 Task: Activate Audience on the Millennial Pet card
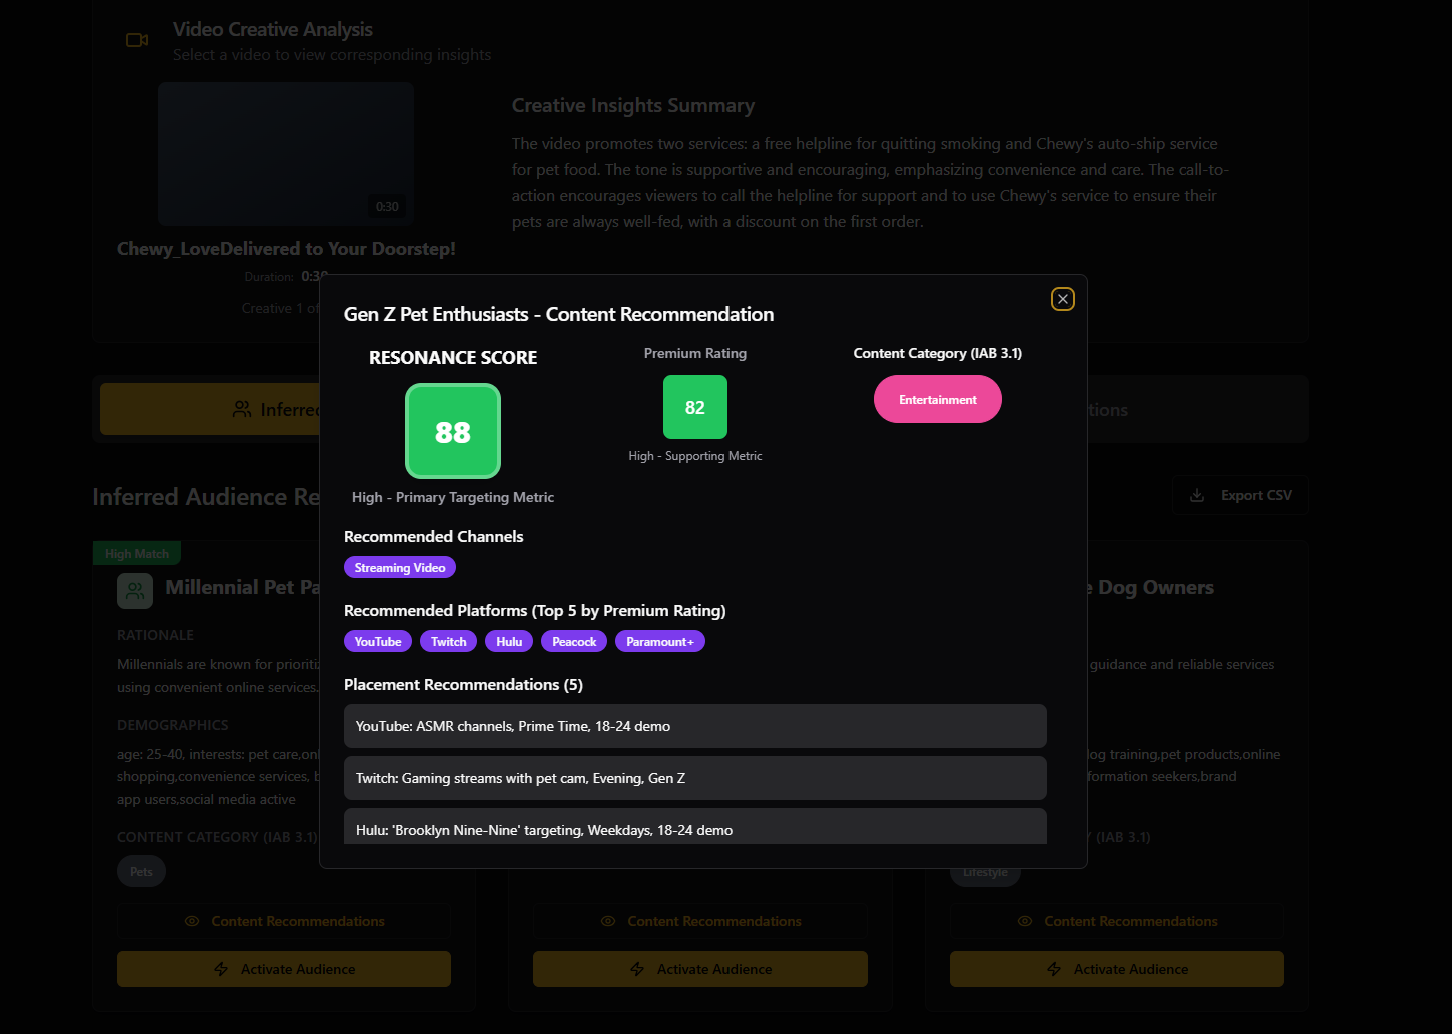tap(284, 969)
